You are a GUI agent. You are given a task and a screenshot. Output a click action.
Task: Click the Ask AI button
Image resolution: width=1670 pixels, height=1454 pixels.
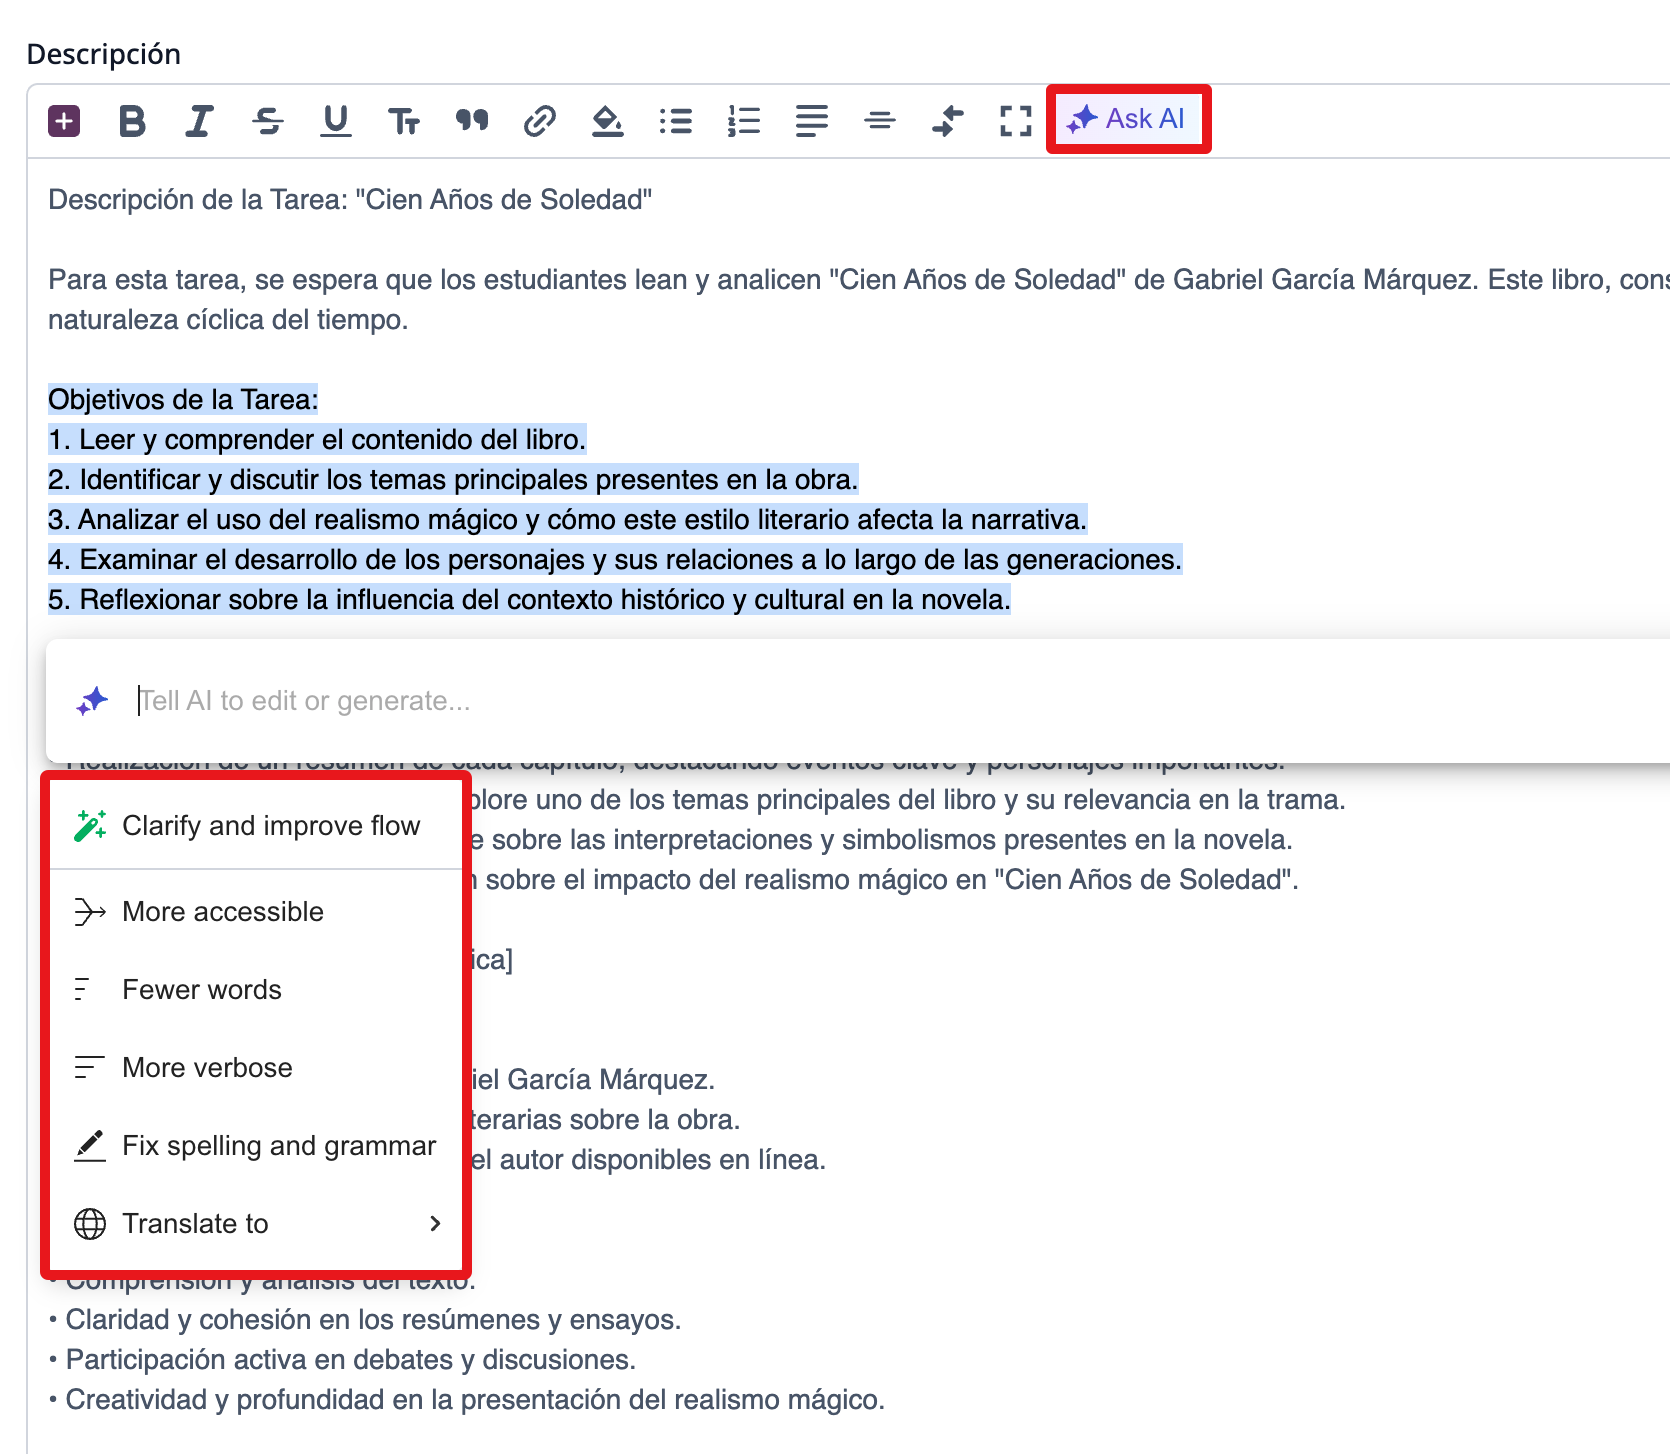point(1128,119)
